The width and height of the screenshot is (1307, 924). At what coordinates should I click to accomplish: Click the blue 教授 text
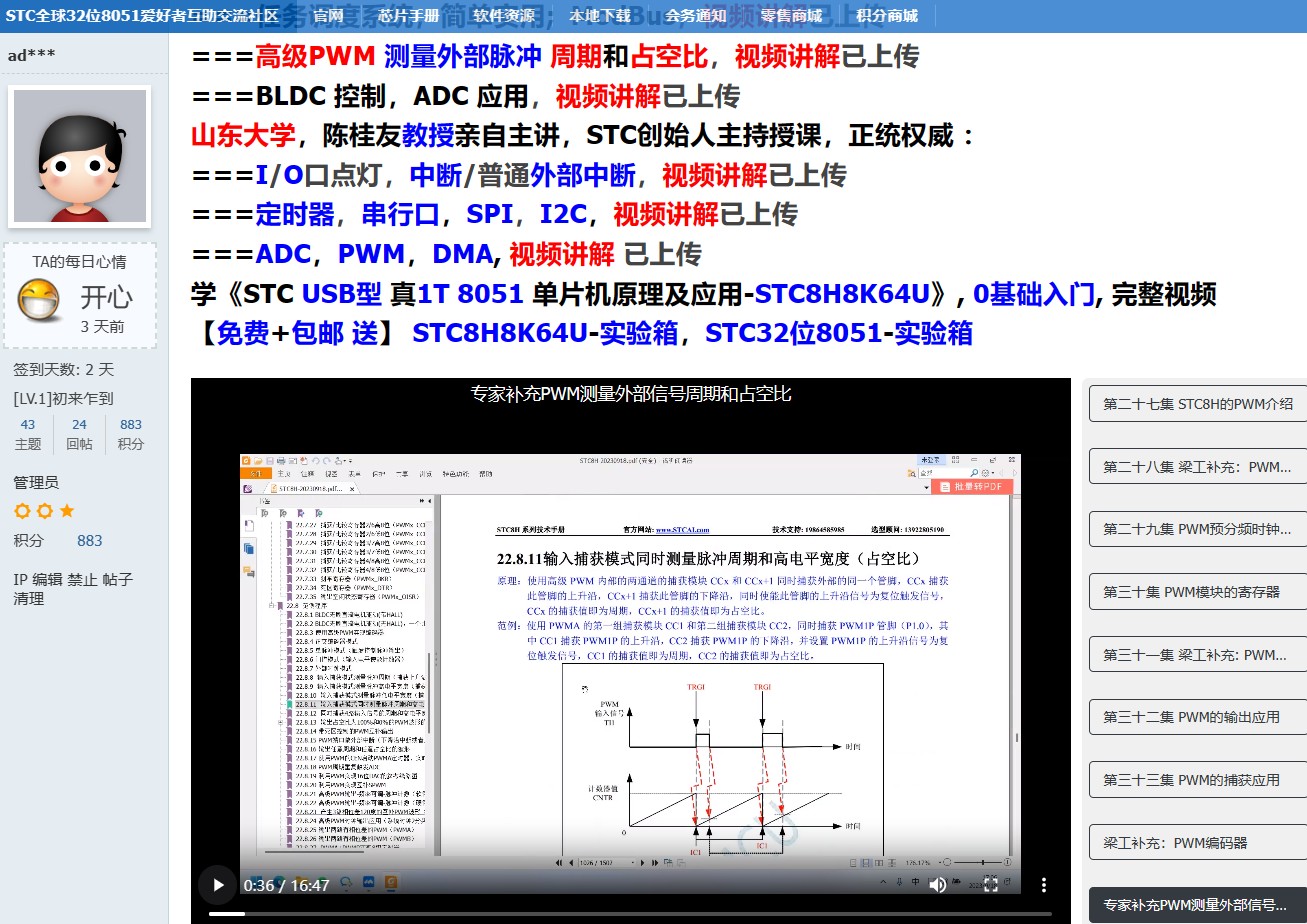click(x=429, y=136)
